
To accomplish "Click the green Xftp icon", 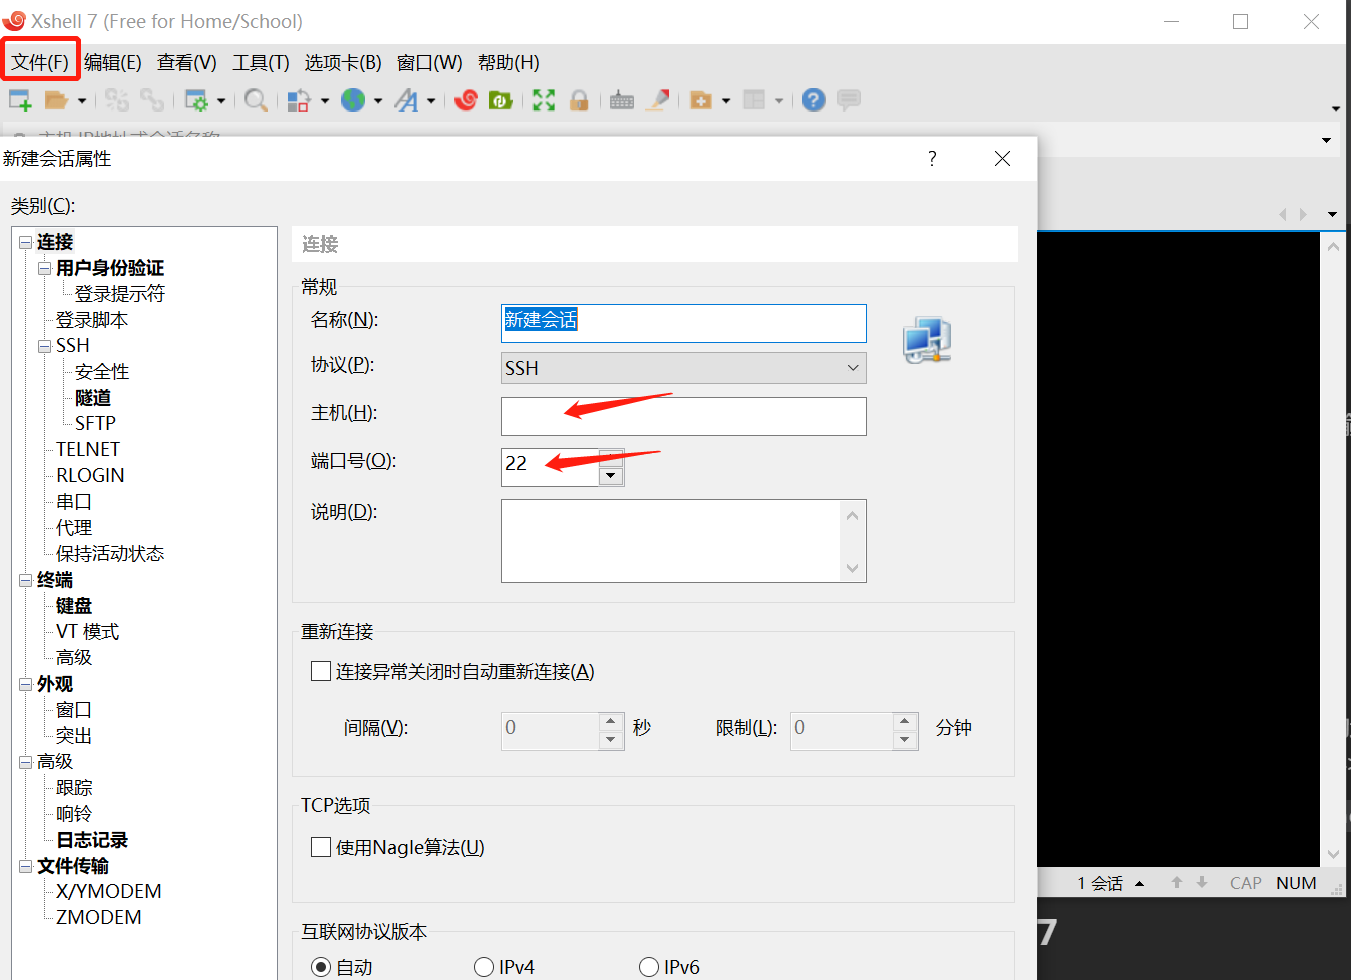I will pyautogui.click(x=501, y=100).
